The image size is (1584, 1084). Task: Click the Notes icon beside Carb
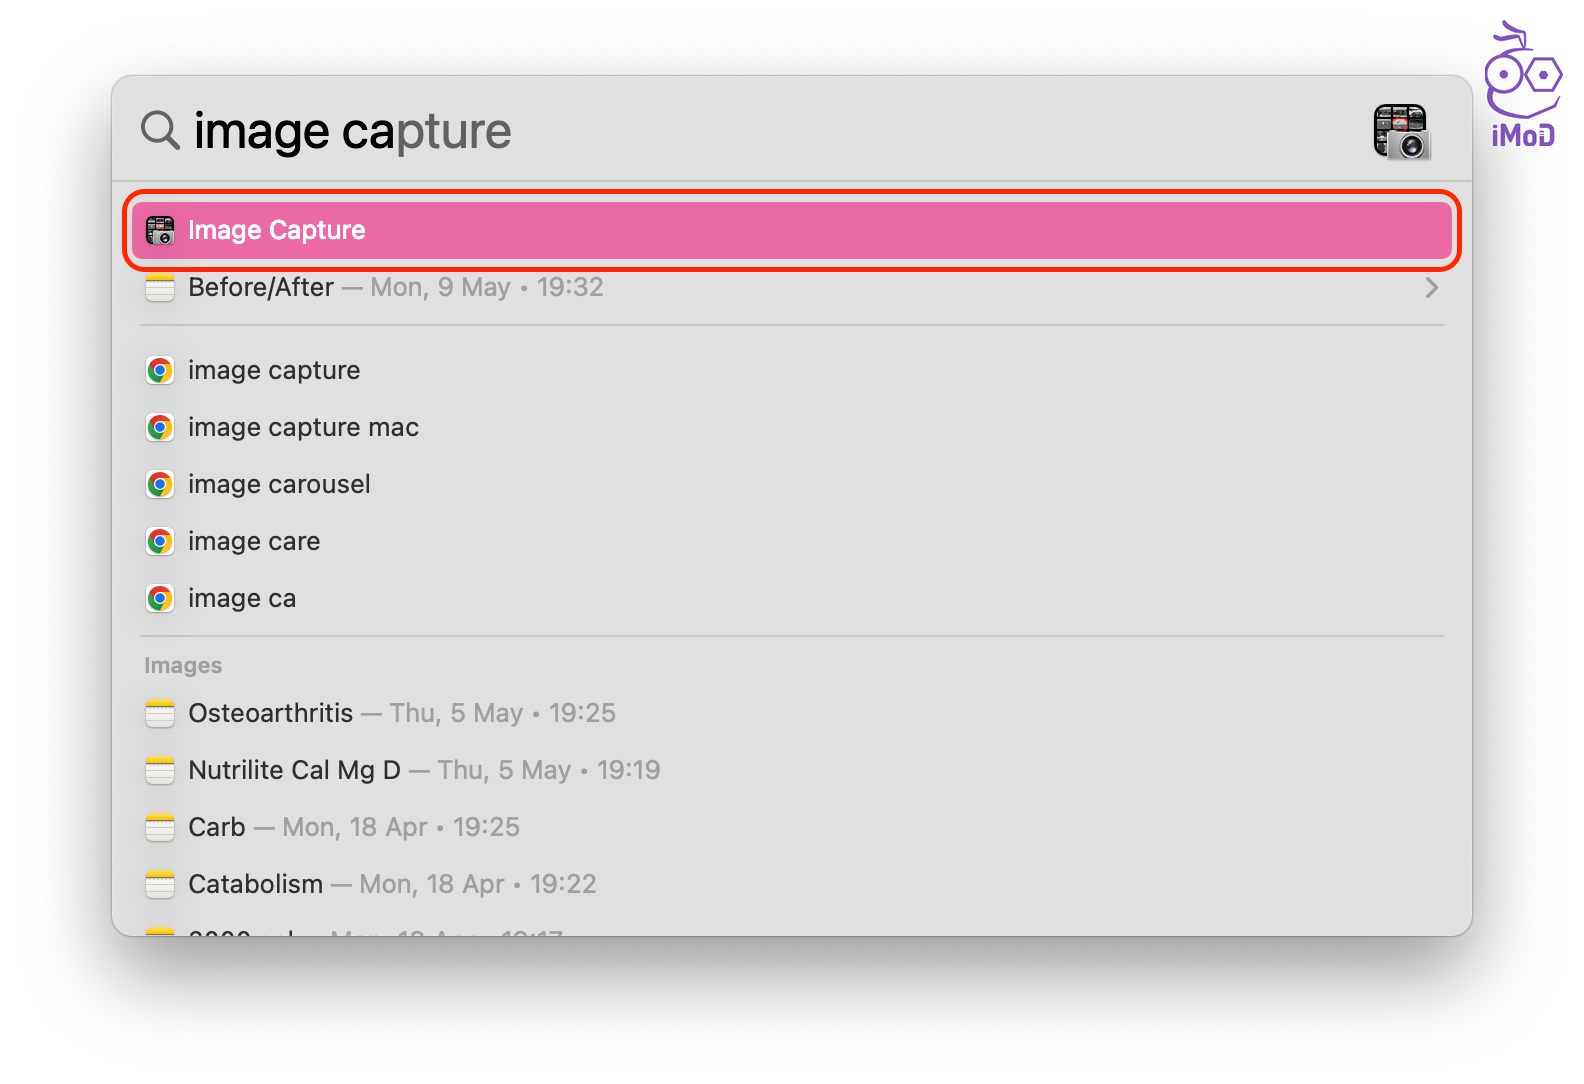[x=160, y=828]
